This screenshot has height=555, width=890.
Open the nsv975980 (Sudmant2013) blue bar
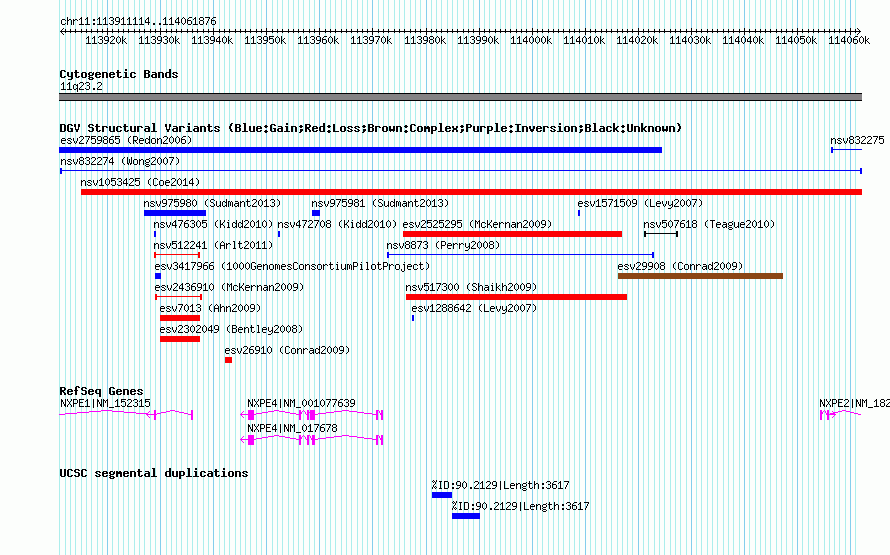(175, 213)
